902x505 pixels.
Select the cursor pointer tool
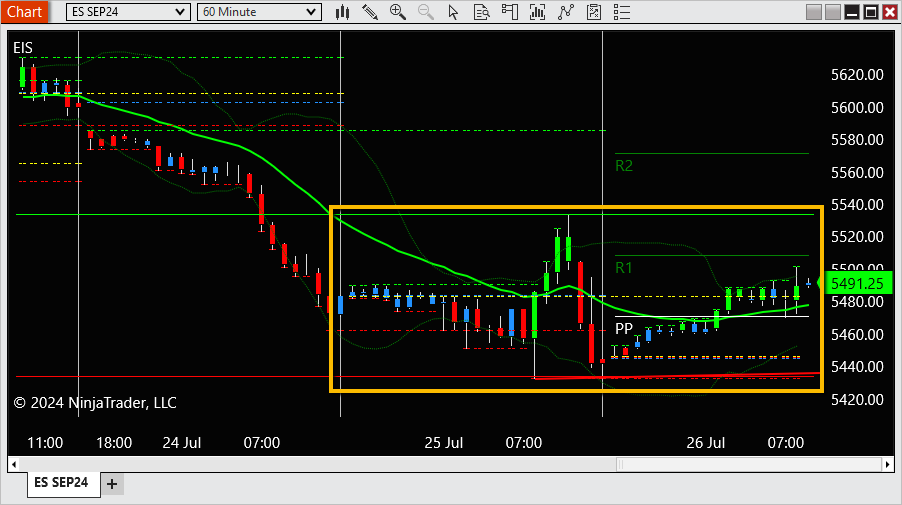coord(453,12)
